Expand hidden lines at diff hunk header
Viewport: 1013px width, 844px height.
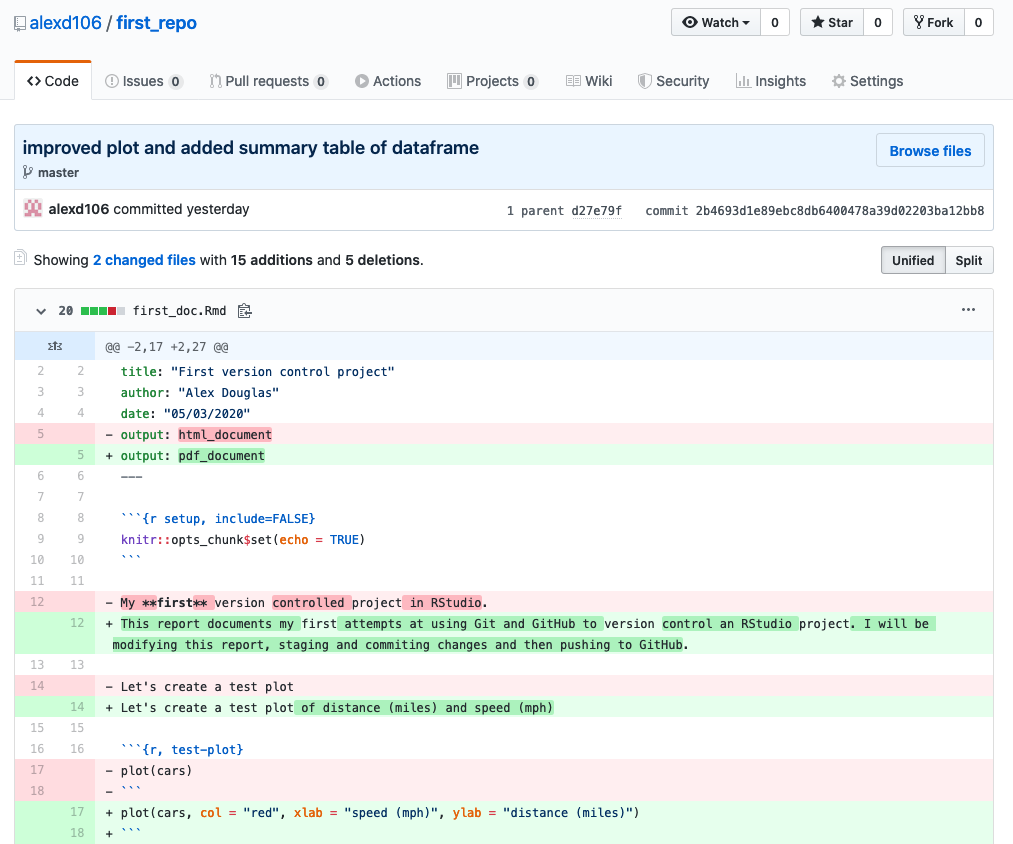point(55,347)
